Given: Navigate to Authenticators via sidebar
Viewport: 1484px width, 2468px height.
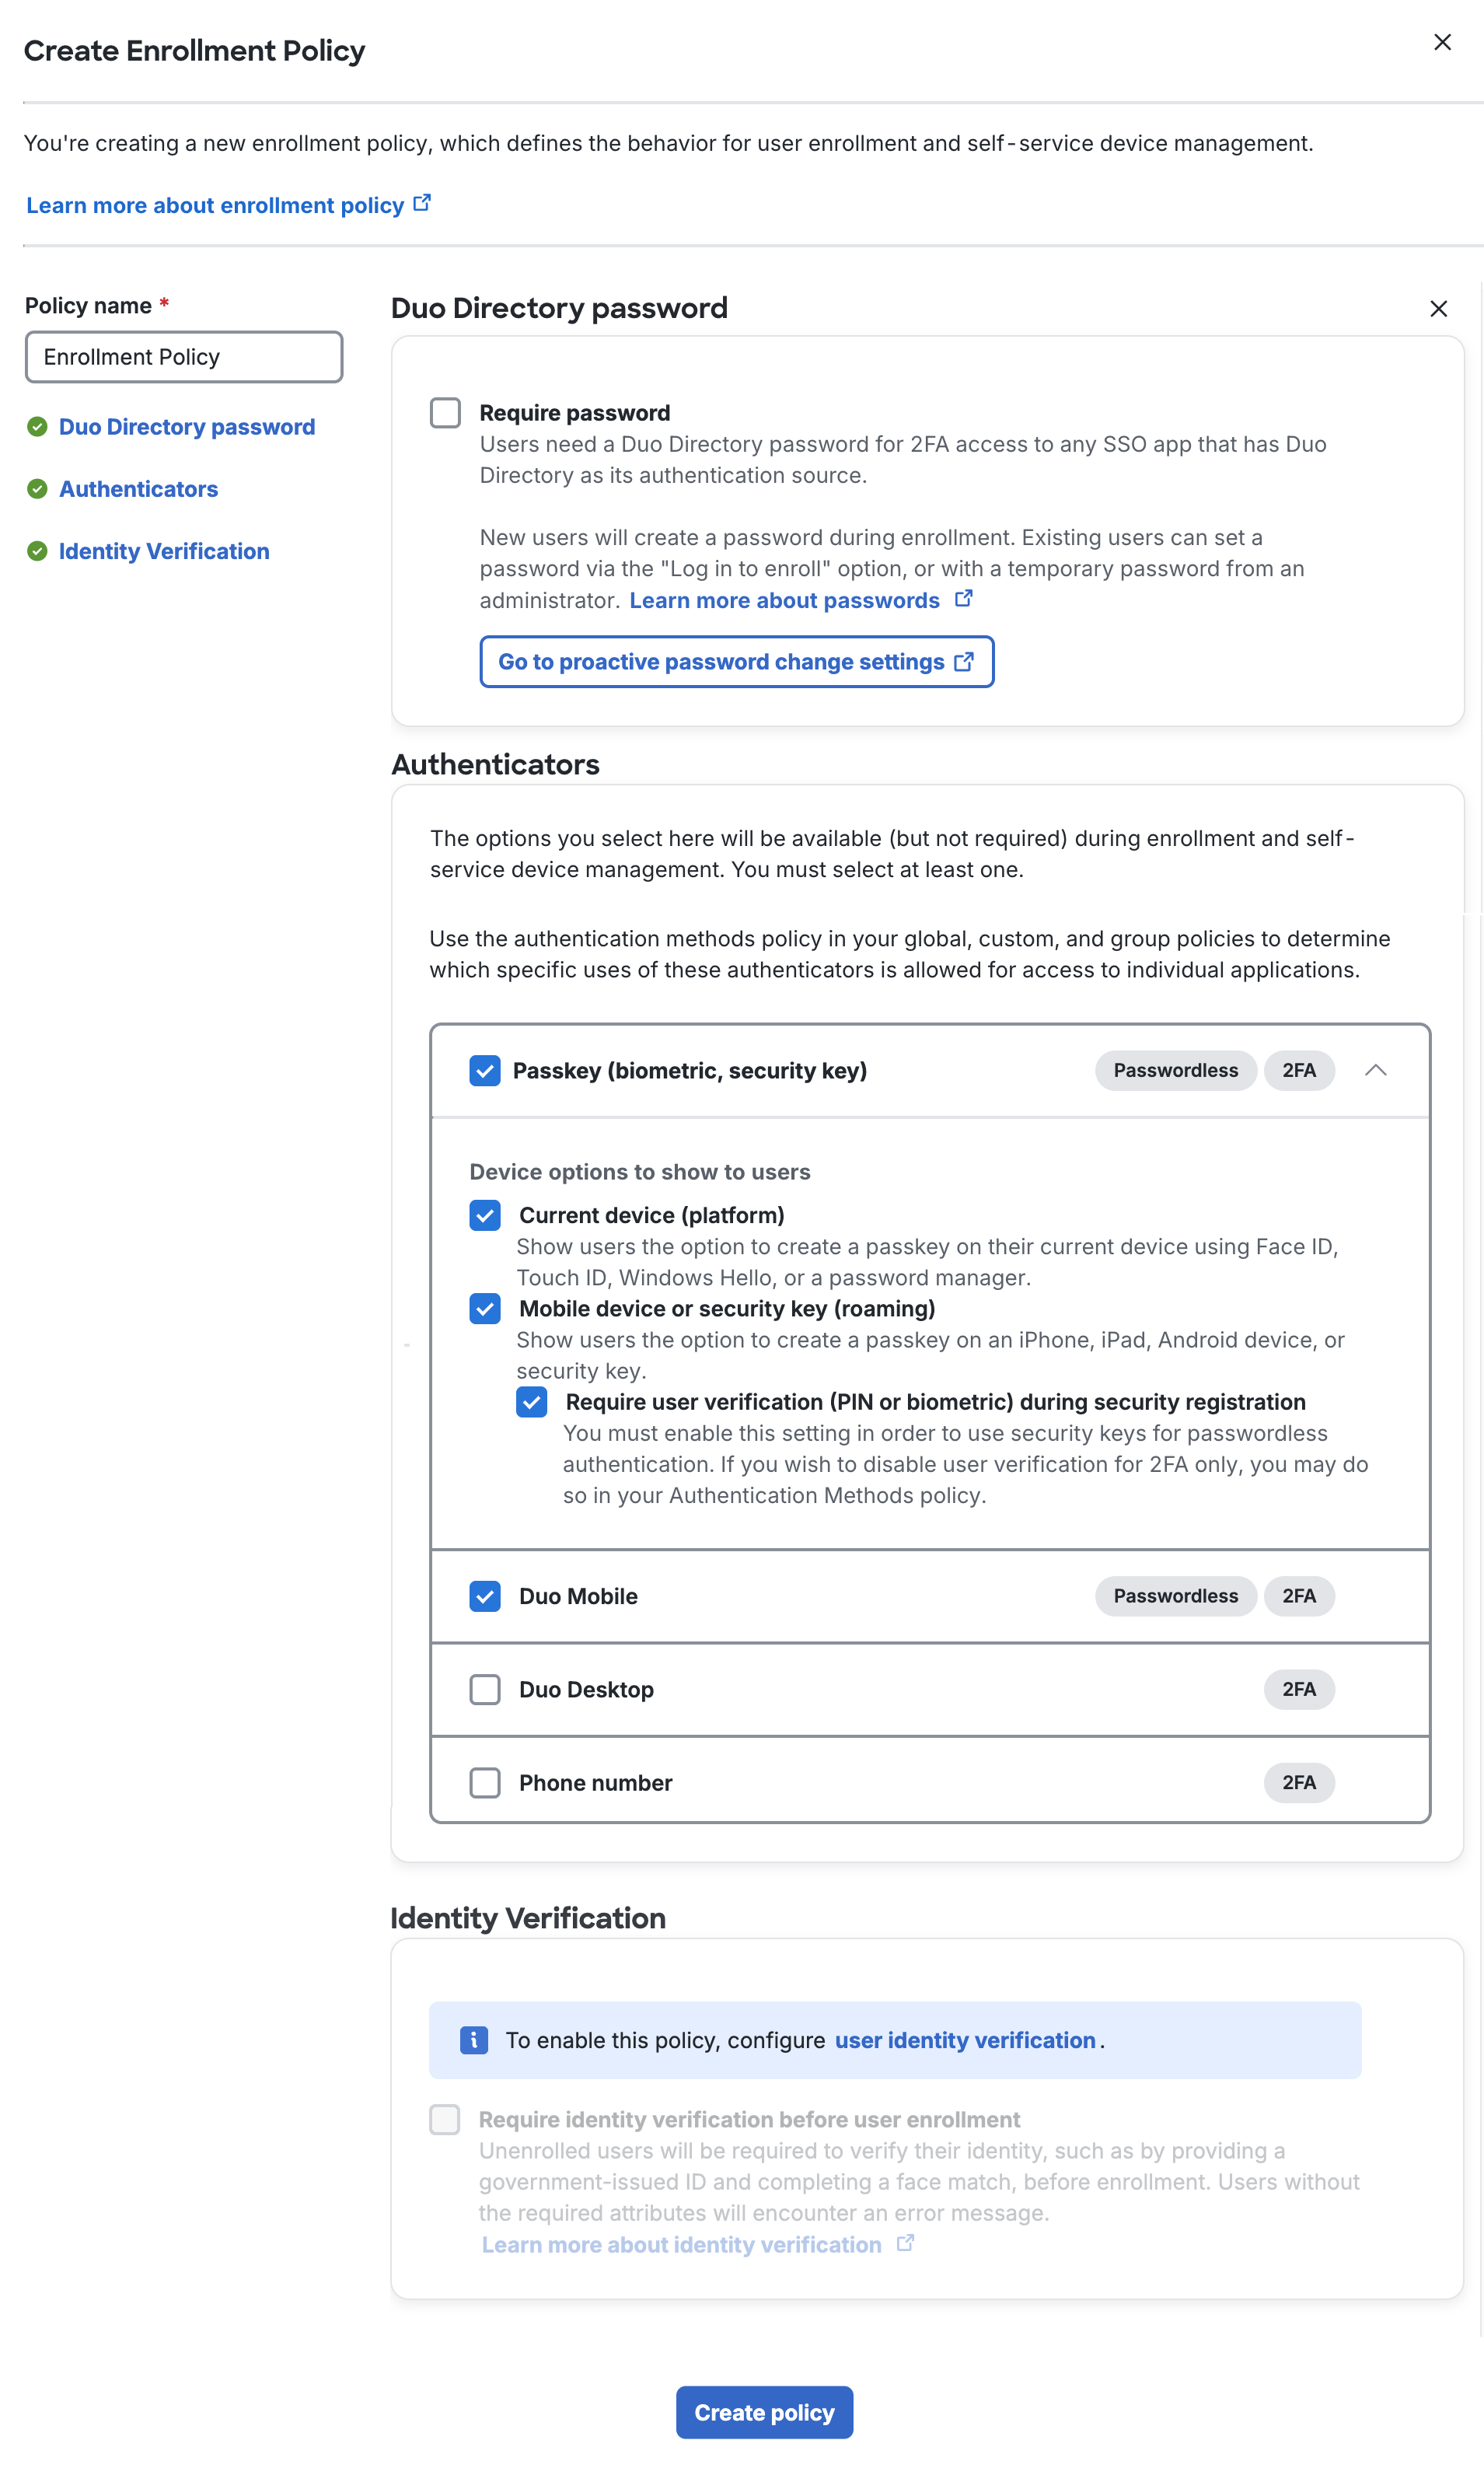Looking at the screenshot, I should point(138,489).
